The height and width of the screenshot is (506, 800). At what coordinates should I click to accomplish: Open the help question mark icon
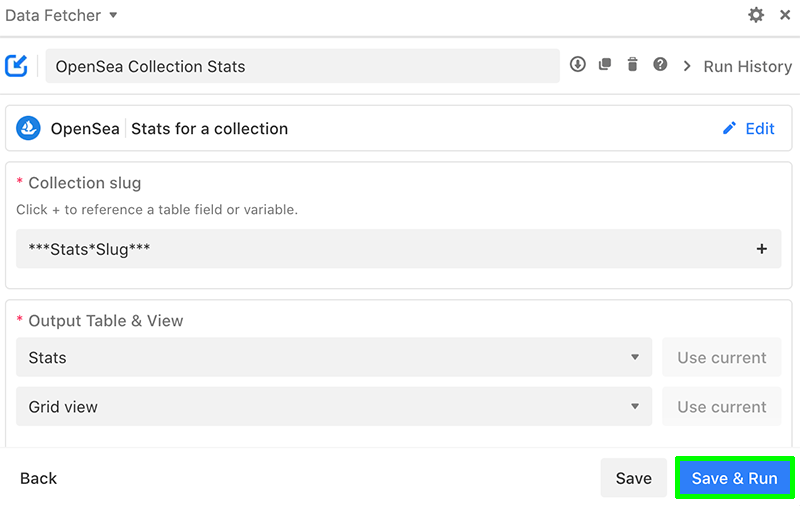pos(660,64)
